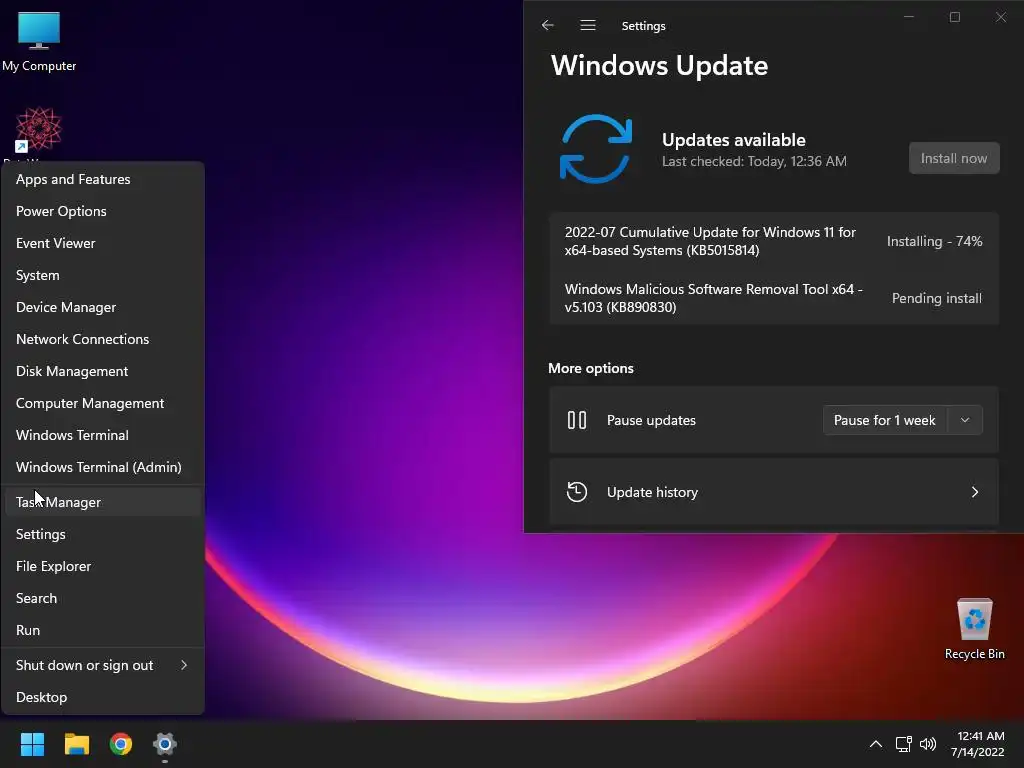
Task: Open the My Computer desktop icon
Action: click(39, 42)
